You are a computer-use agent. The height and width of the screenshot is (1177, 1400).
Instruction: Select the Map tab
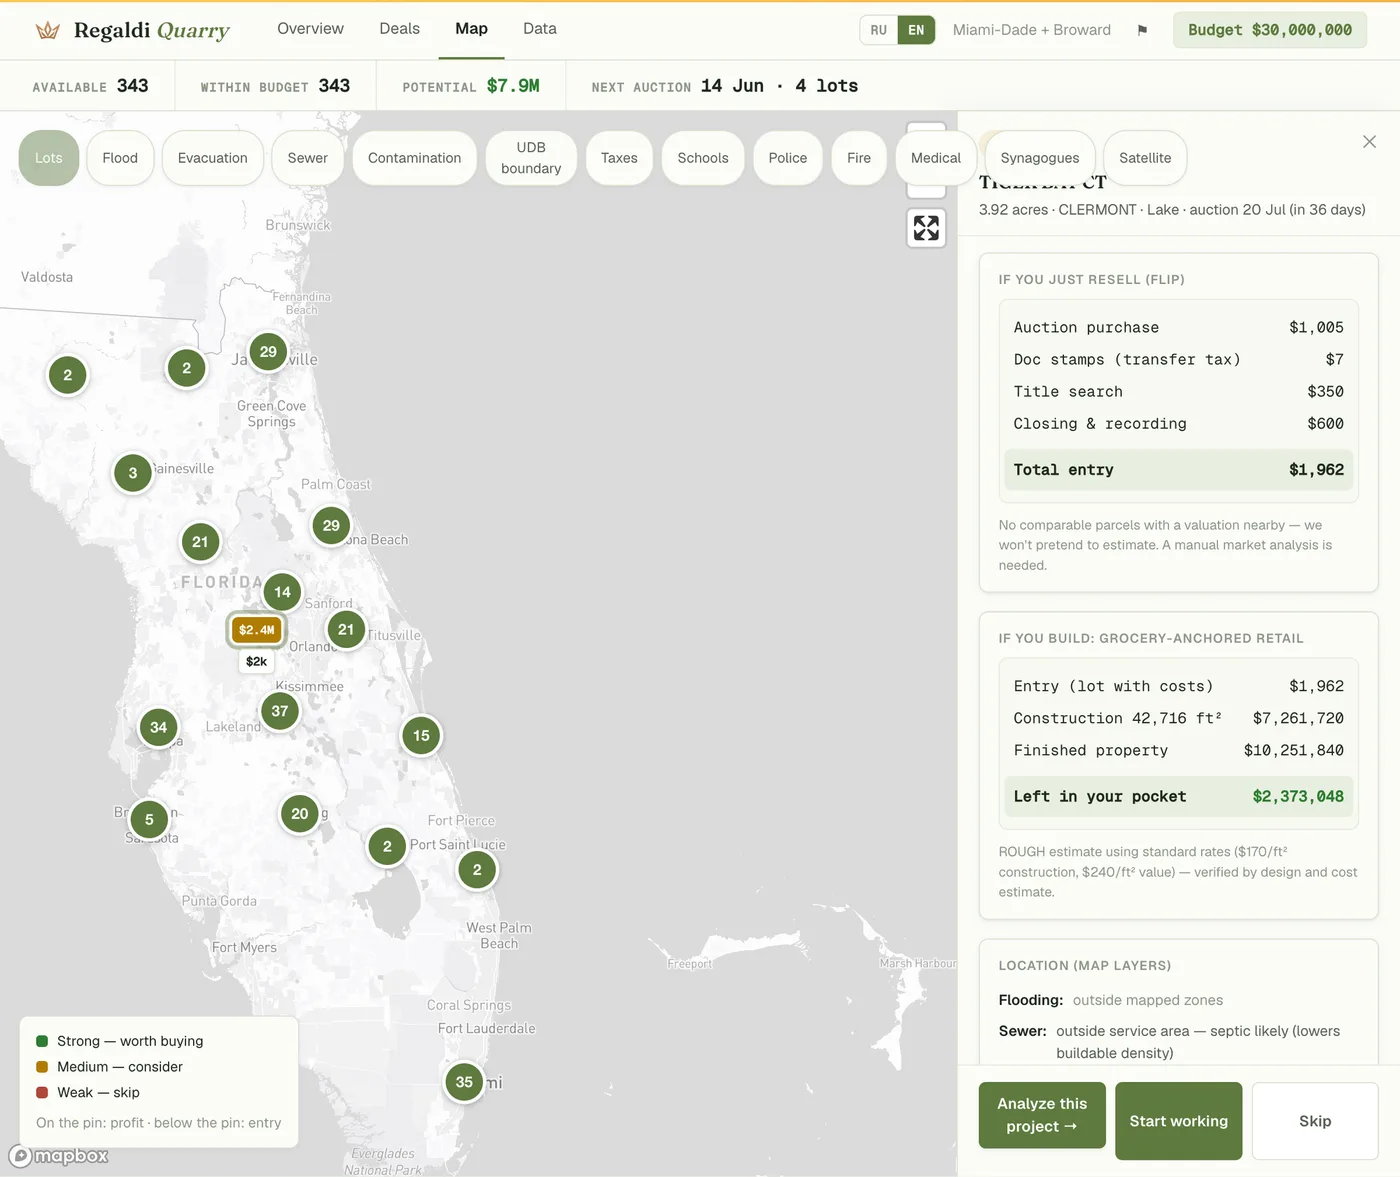click(471, 29)
